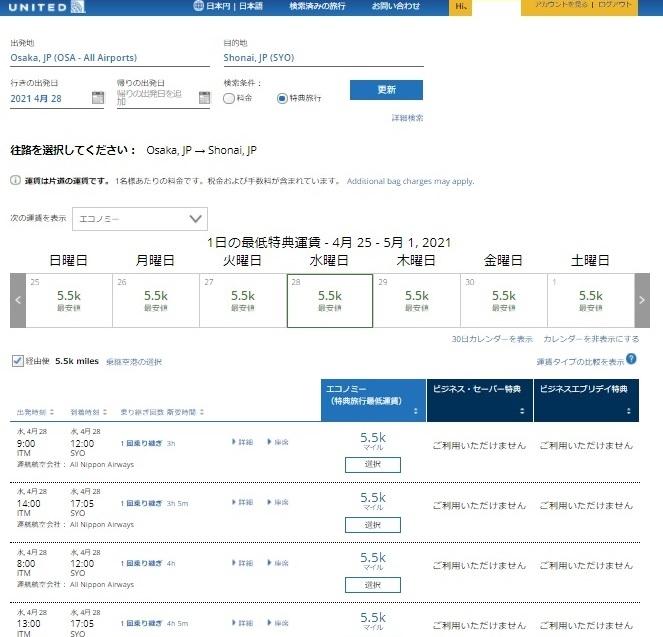663x637 pixels.
Task: Expand 詳細 for the 8:00 ITM flight
Action: [243, 563]
